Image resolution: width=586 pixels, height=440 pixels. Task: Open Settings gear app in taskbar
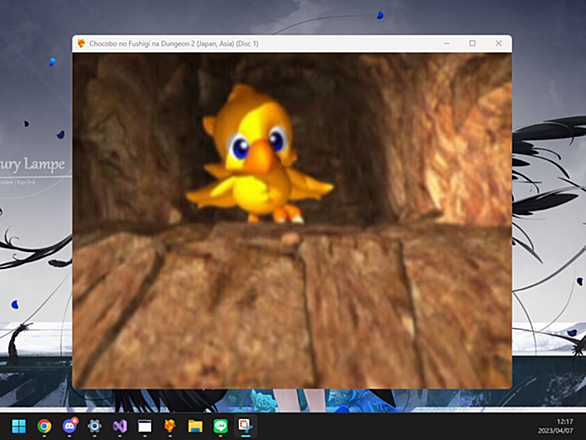click(95, 426)
